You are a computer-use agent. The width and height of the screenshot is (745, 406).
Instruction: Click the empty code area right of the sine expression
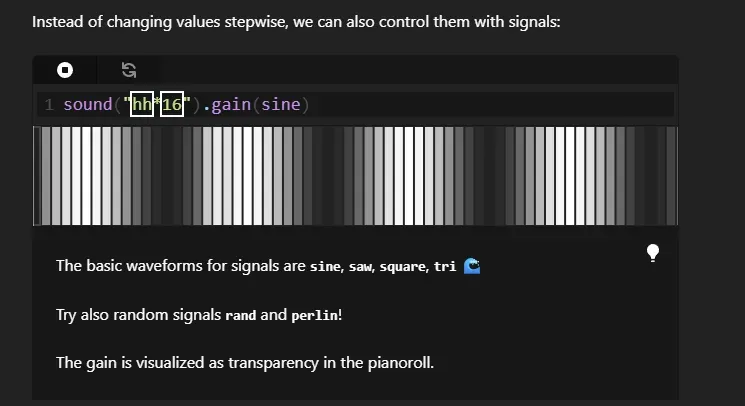point(489,104)
